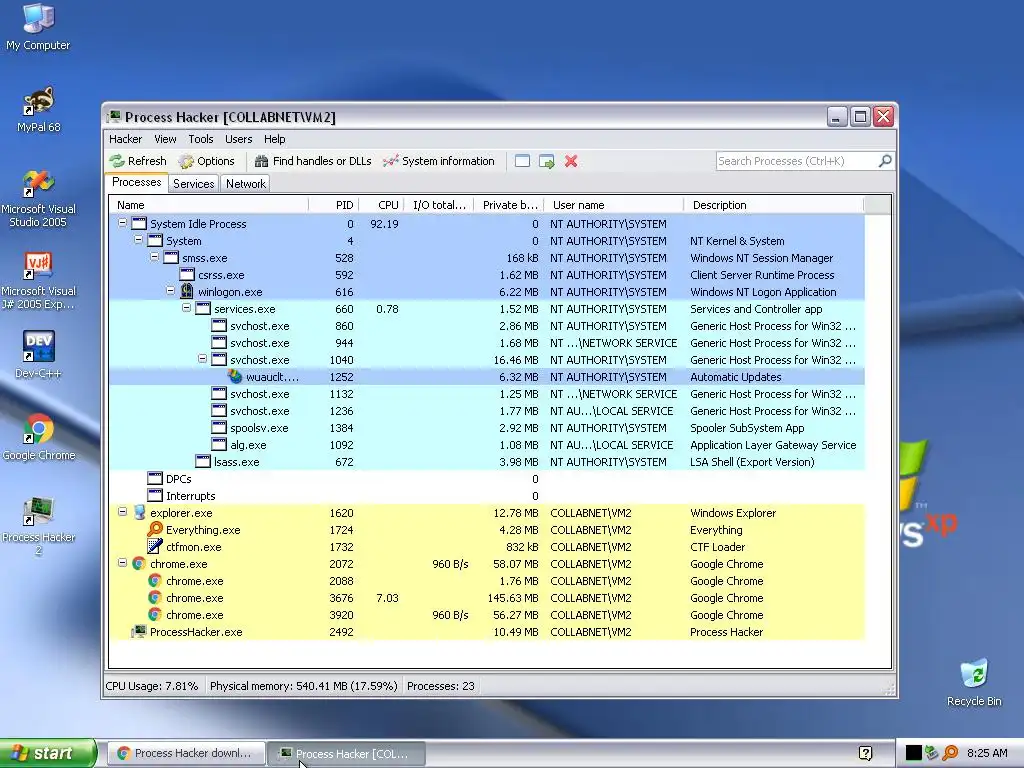This screenshot has height=768, width=1024.
Task: Select the DPCs row
Action: [x=487, y=479]
